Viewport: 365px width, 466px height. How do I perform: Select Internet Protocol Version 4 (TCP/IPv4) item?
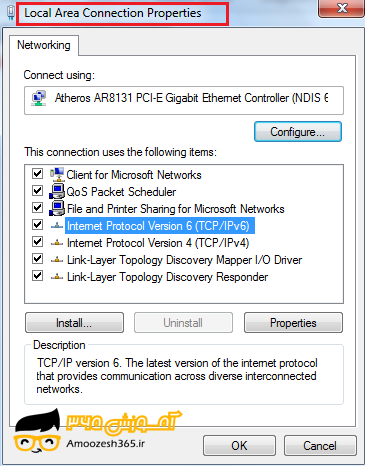point(158,243)
